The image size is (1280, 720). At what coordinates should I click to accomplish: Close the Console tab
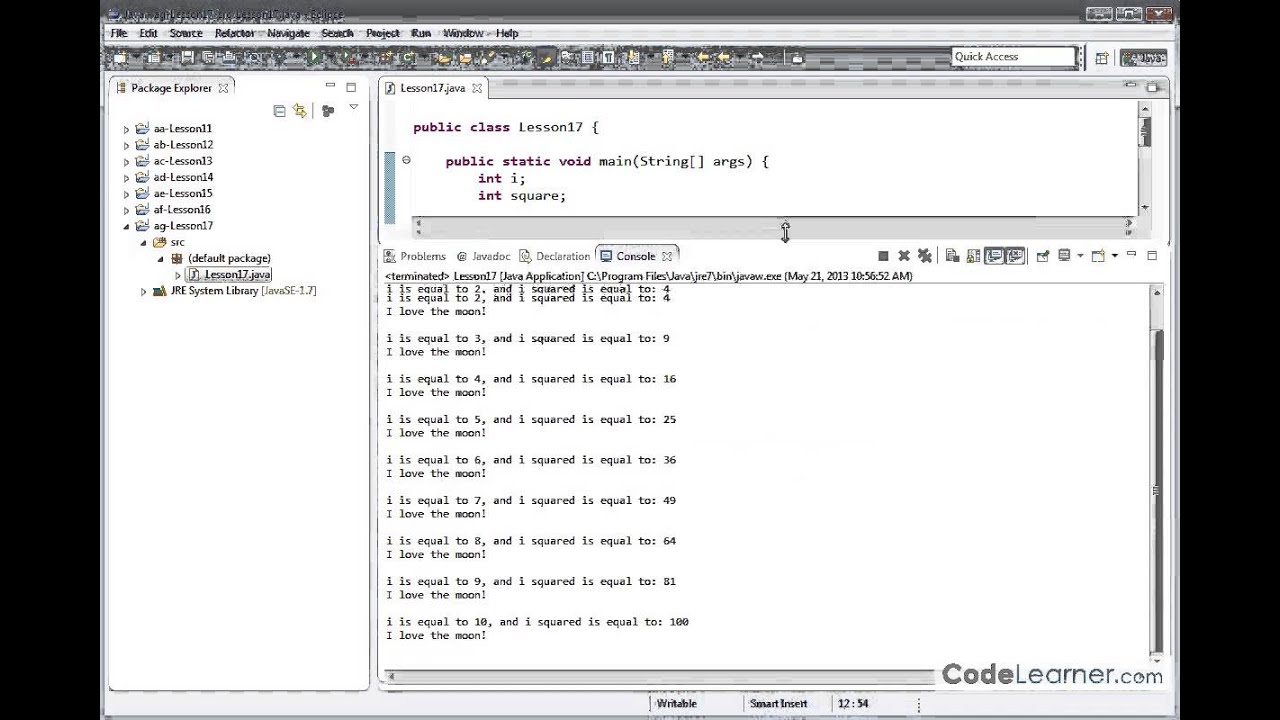[x=667, y=256]
